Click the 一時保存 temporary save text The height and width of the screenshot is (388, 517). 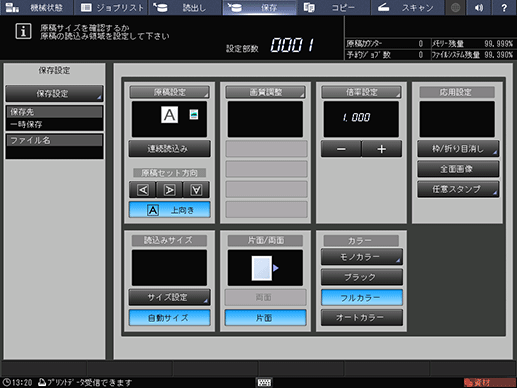26,125
